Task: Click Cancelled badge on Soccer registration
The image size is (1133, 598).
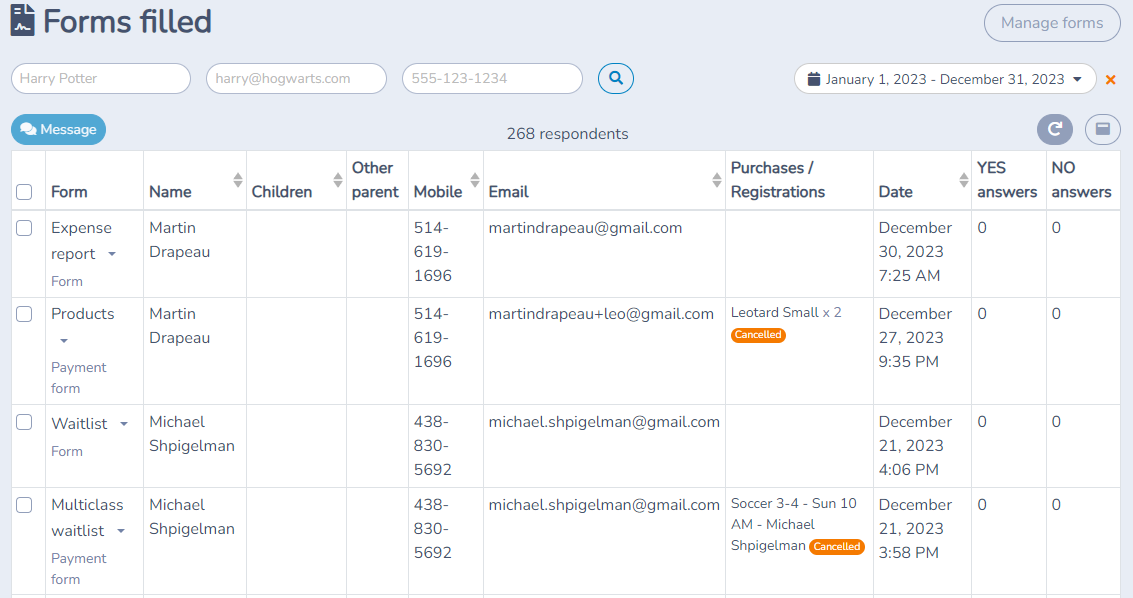Action: [837, 546]
